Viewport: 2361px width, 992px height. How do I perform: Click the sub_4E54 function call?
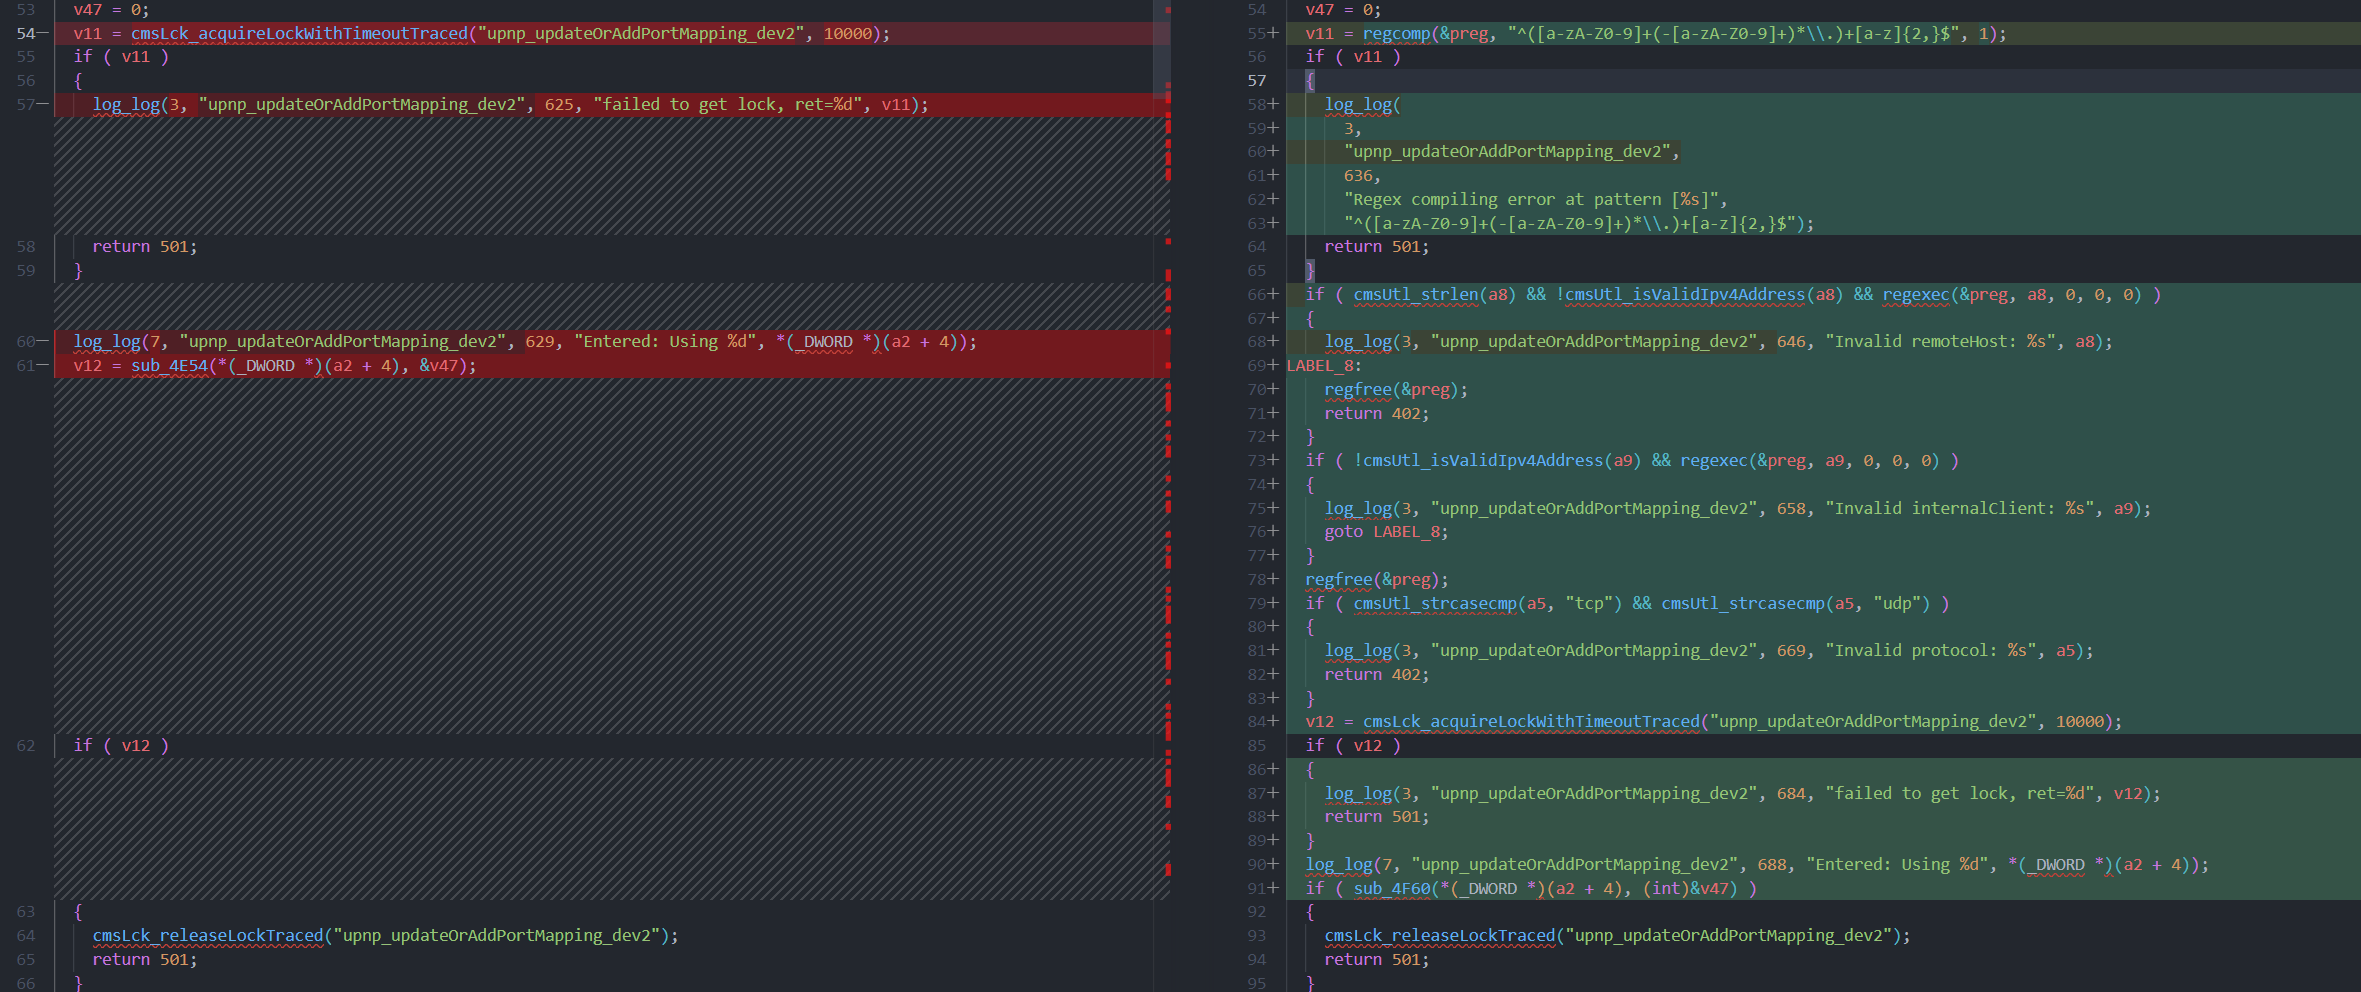click(169, 365)
